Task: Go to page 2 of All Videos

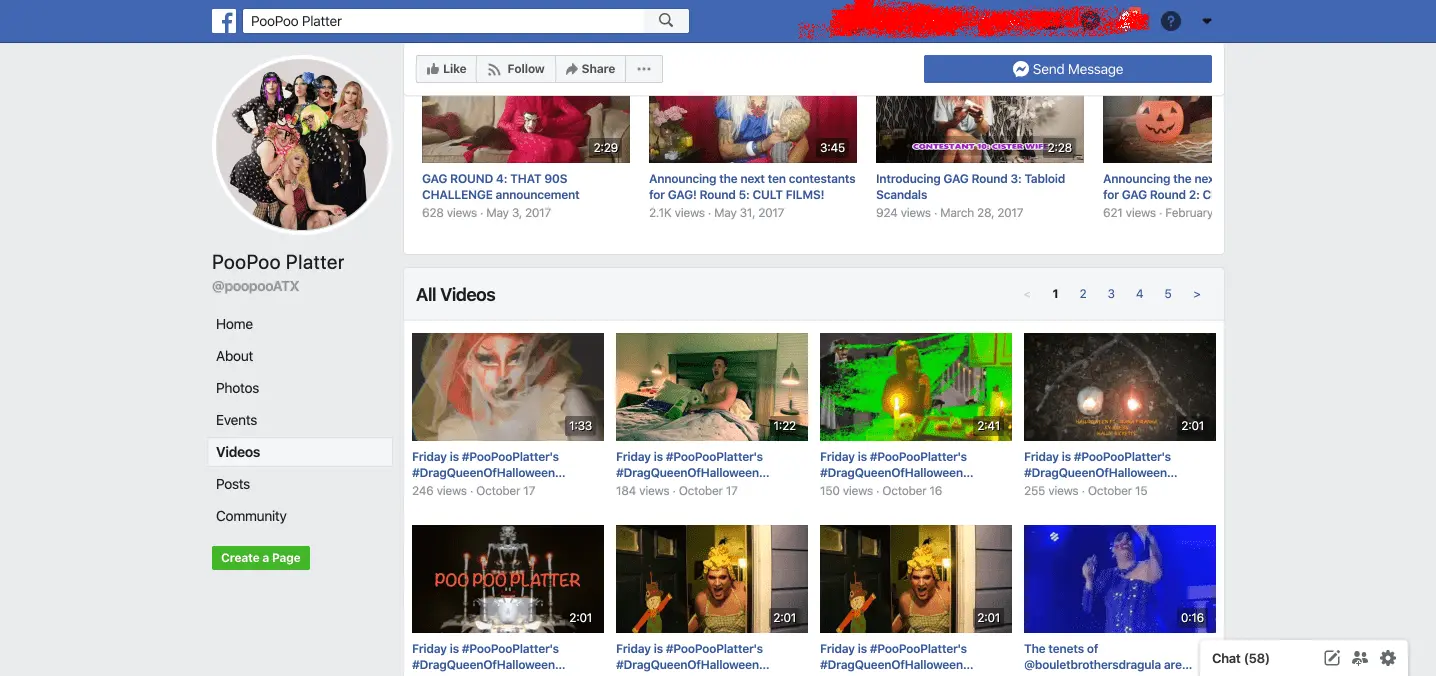Action: click(x=1083, y=294)
